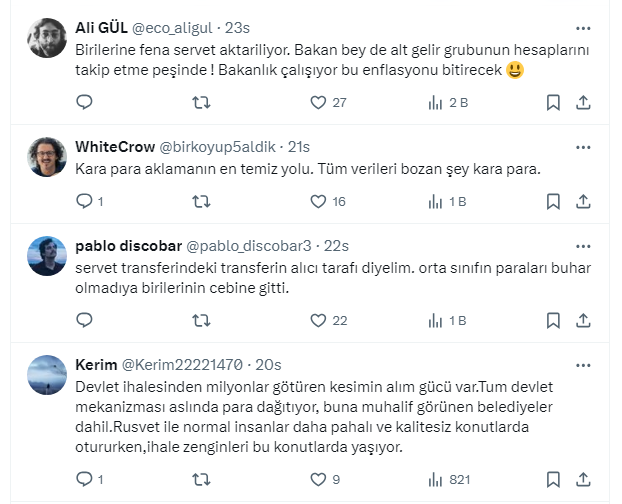Share Kerim's tweet
622x504 pixels.
point(584,480)
